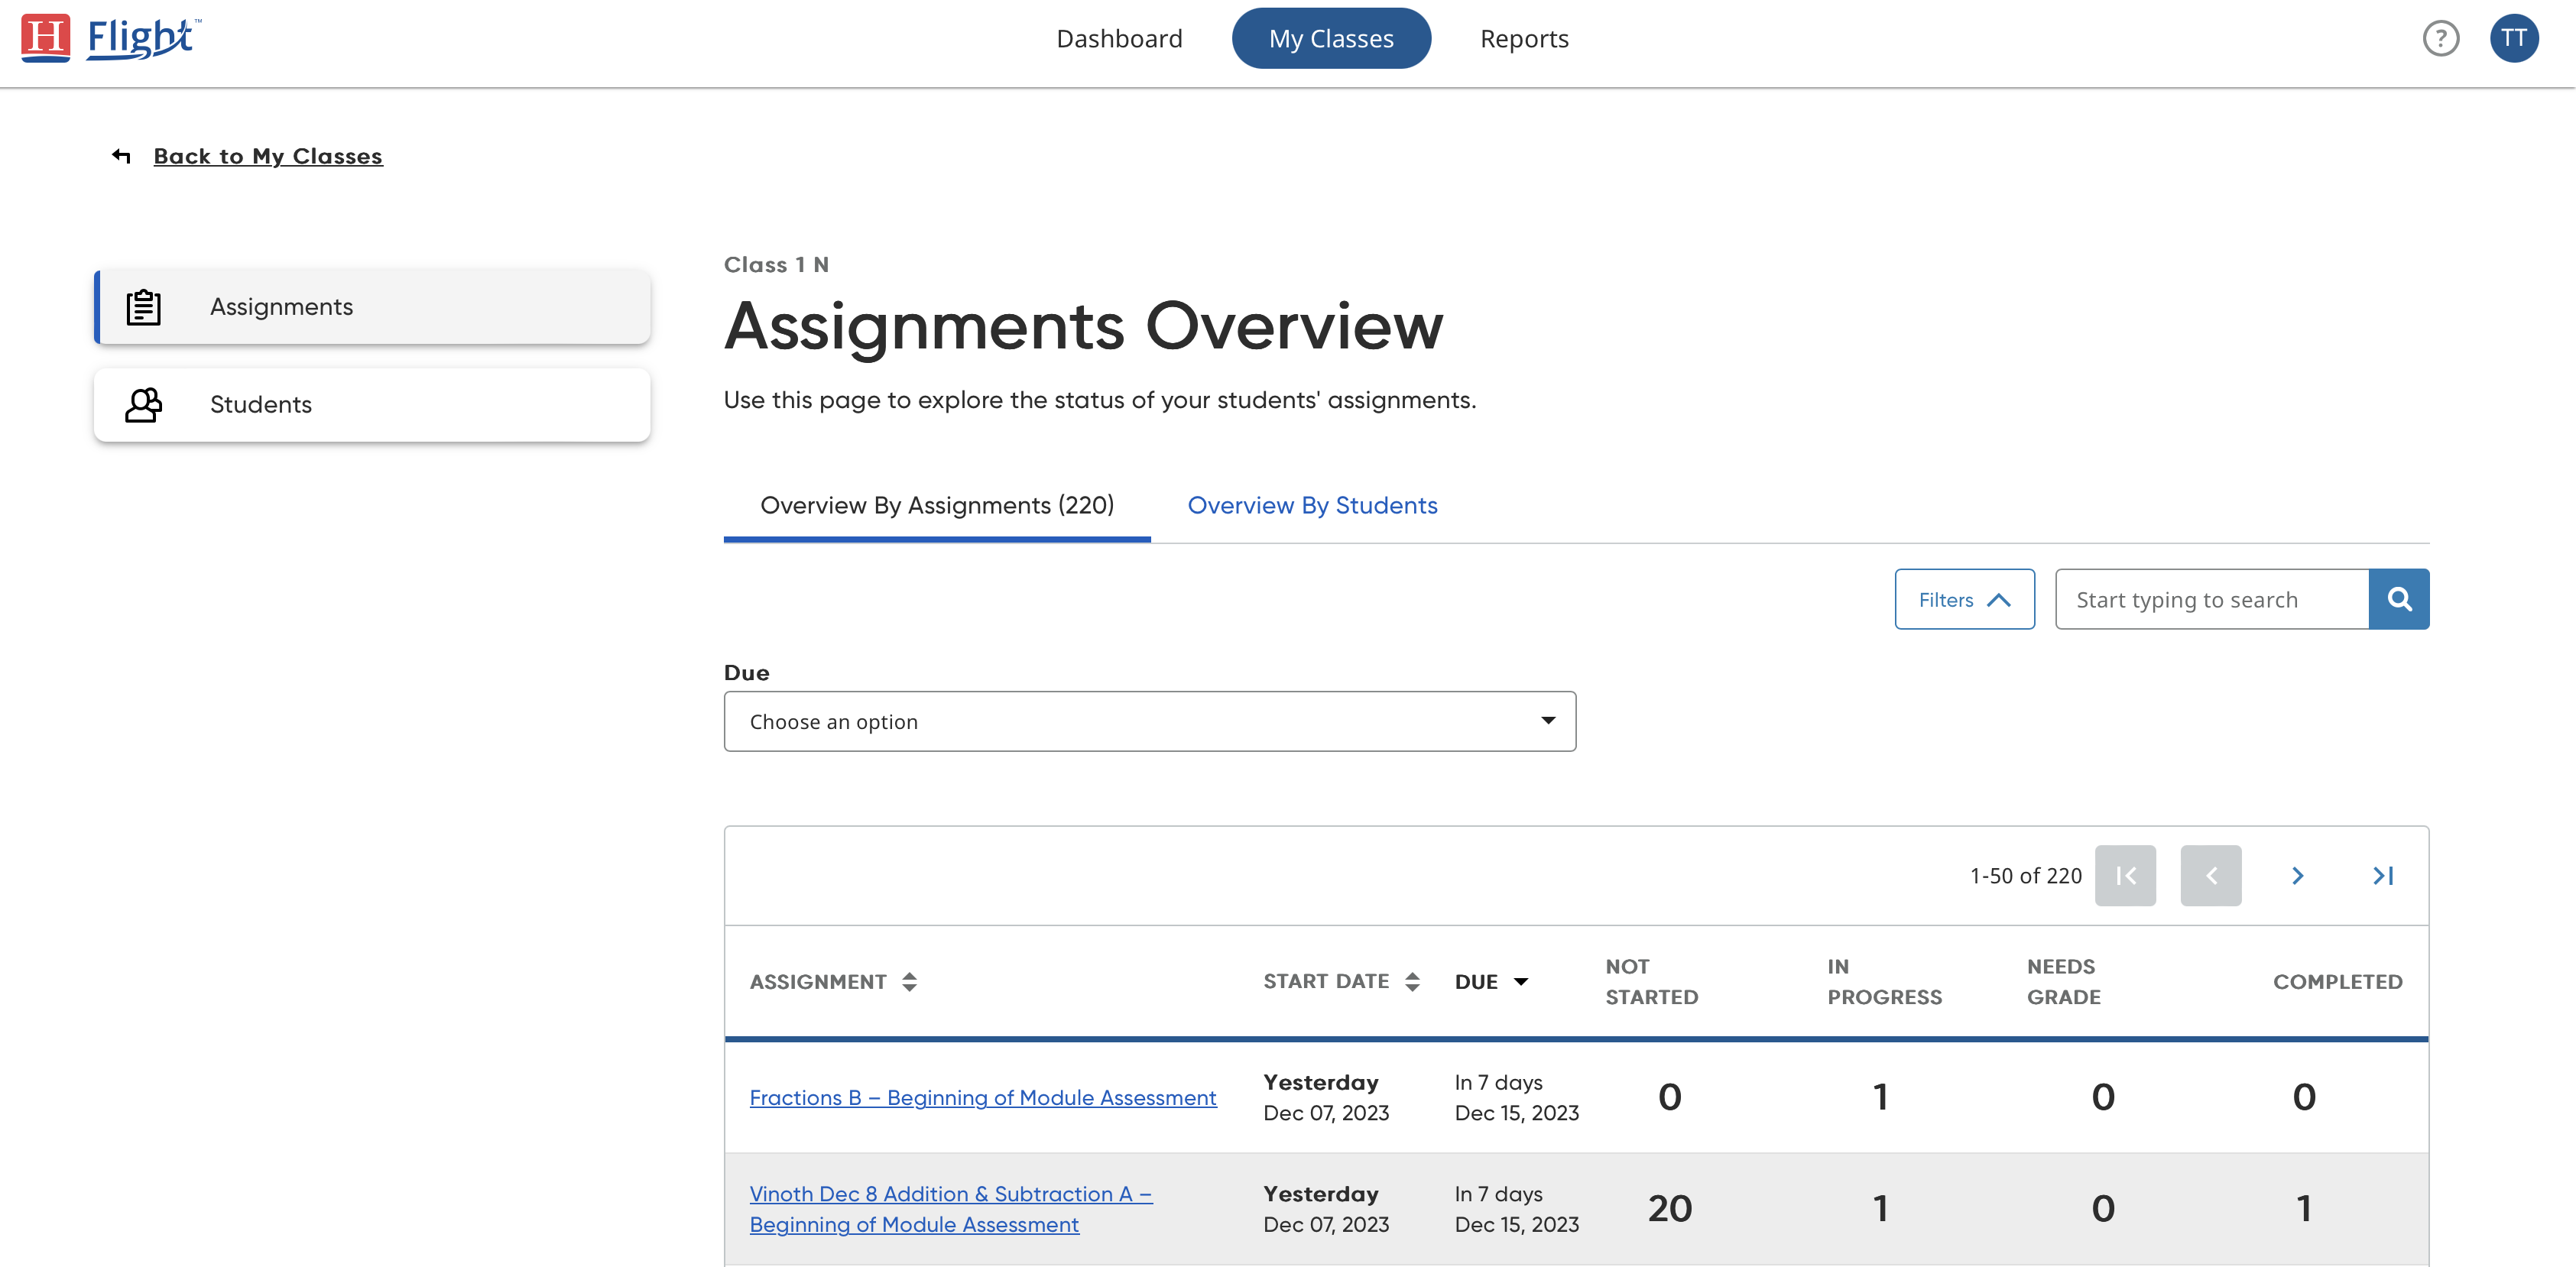
Task: Click the magnifying glass search button
Action: (x=2398, y=599)
